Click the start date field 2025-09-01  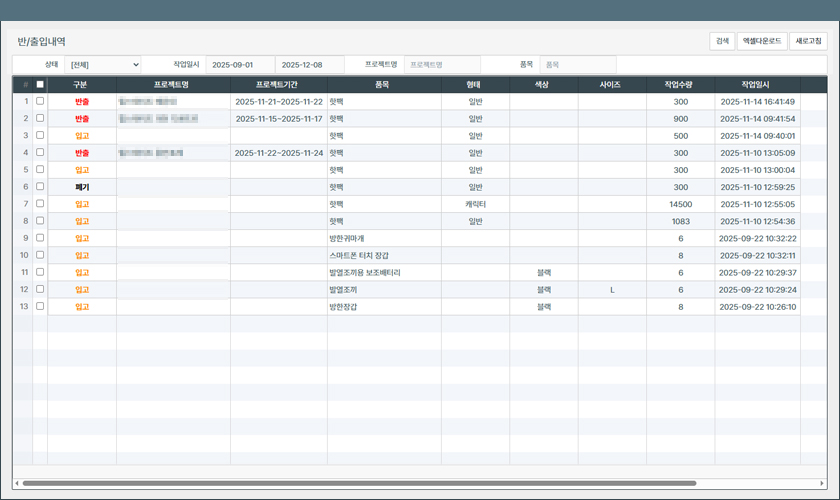pos(239,65)
